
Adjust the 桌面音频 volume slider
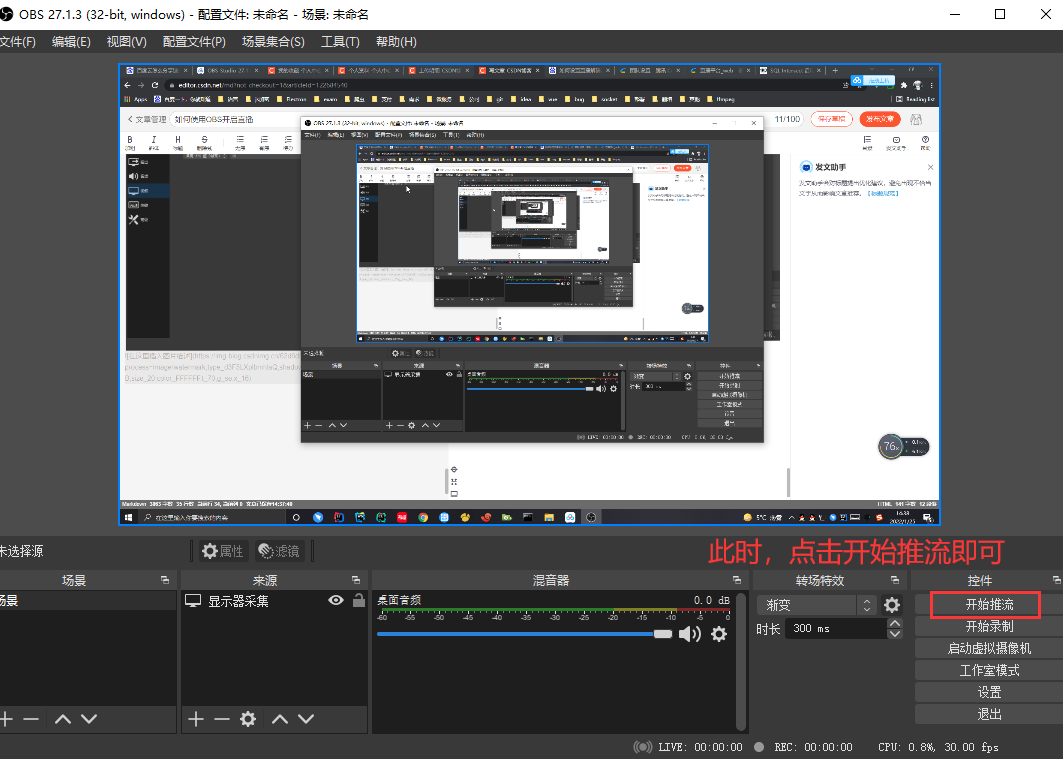[x=524, y=634]
